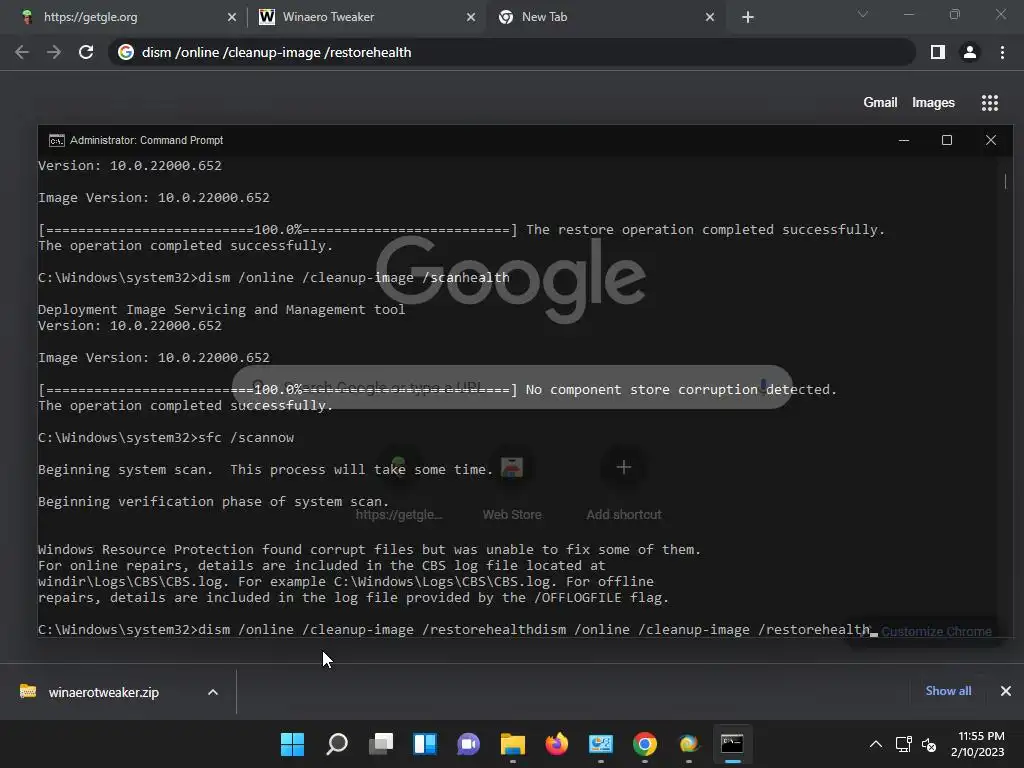
Task: Click 'The restore operation completed successfully' text
Action: [705, 230]
